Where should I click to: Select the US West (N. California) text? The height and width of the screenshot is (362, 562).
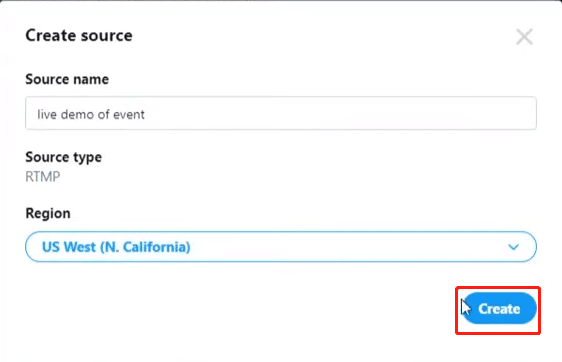(116, 247)
